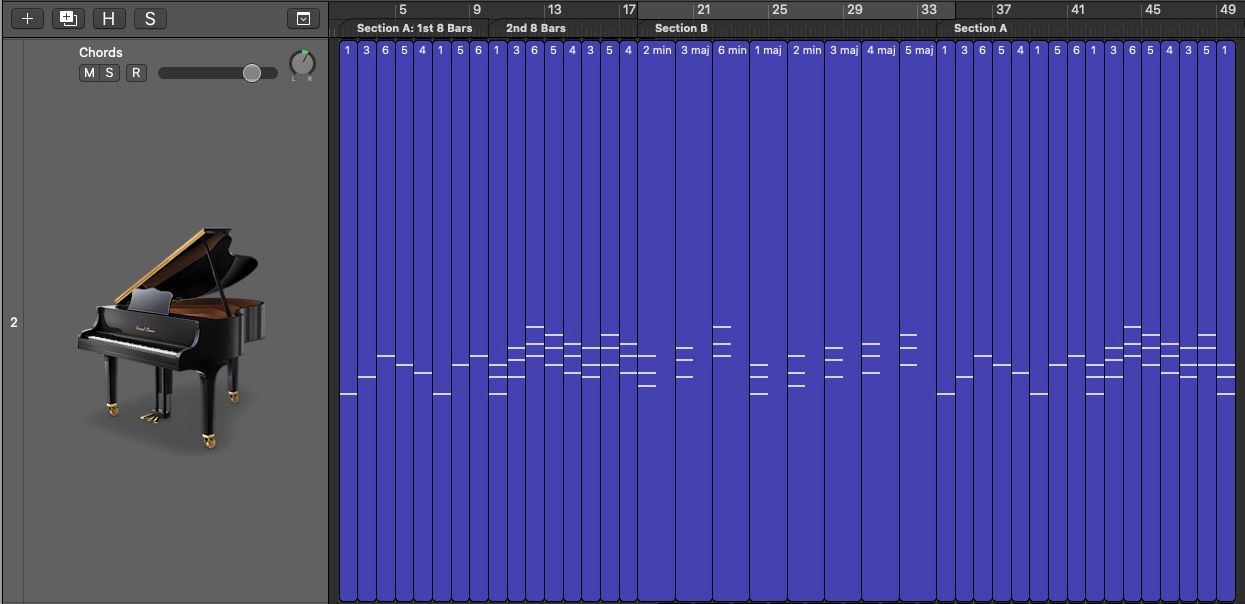This screenshot has width=1245, height=604.
Task: Click the master Solo S icon in the toolbar
Action: [150, 17]
